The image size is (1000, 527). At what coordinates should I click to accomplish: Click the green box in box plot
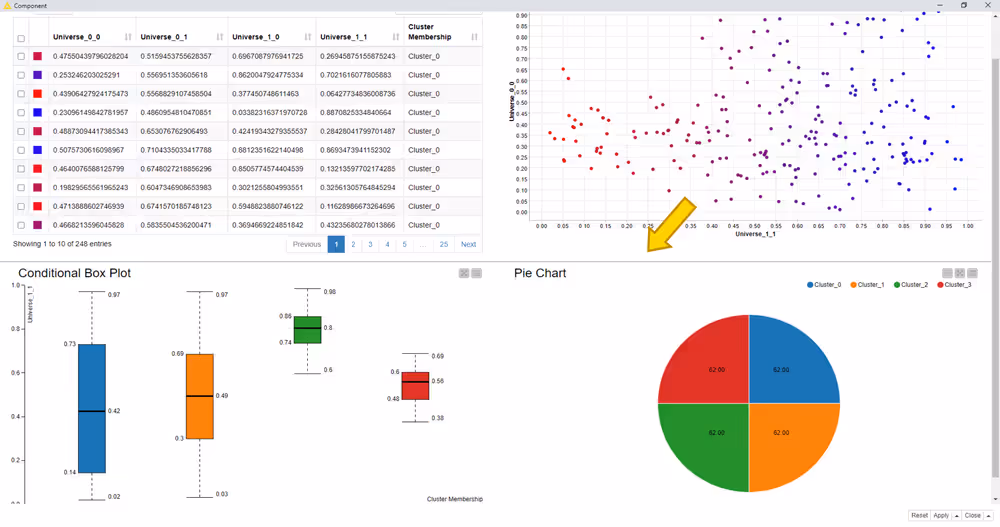[308, 328]
